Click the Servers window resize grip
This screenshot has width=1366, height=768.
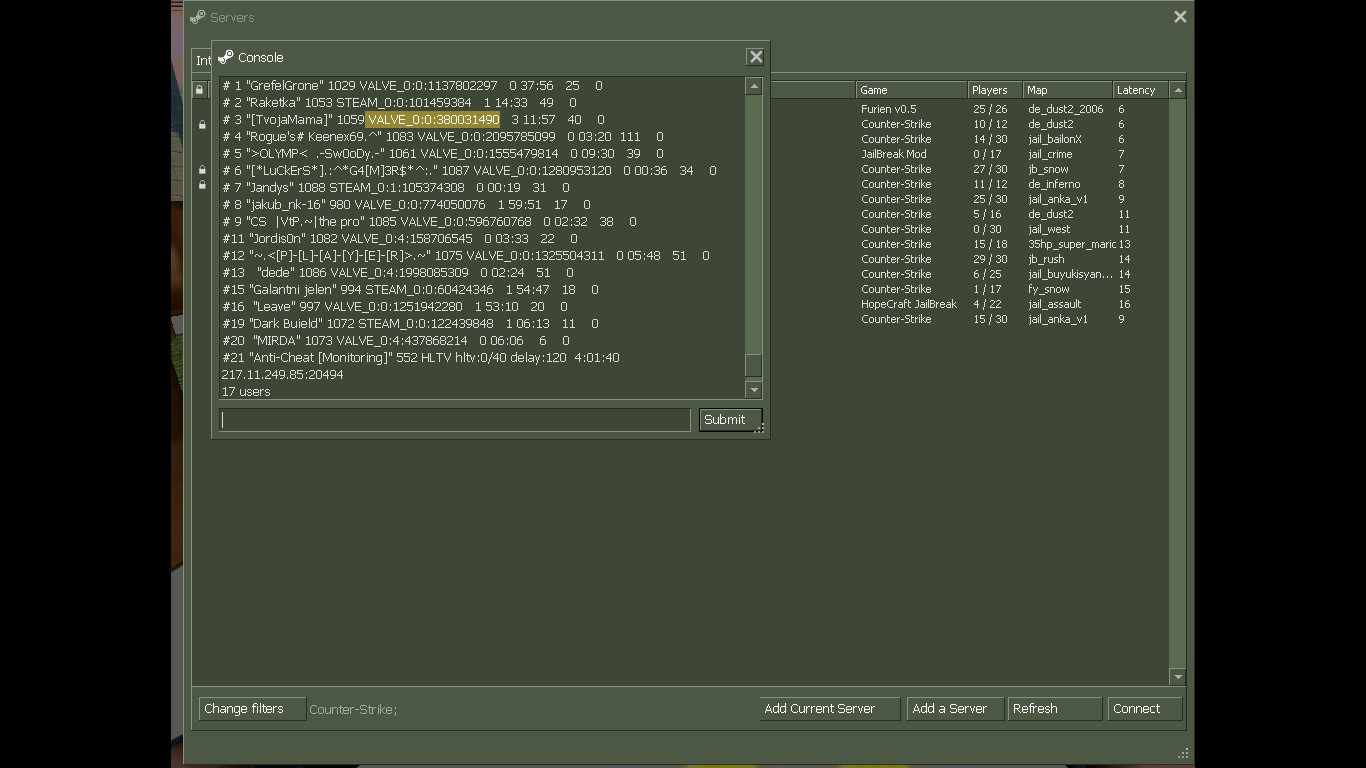point(1183,753)
